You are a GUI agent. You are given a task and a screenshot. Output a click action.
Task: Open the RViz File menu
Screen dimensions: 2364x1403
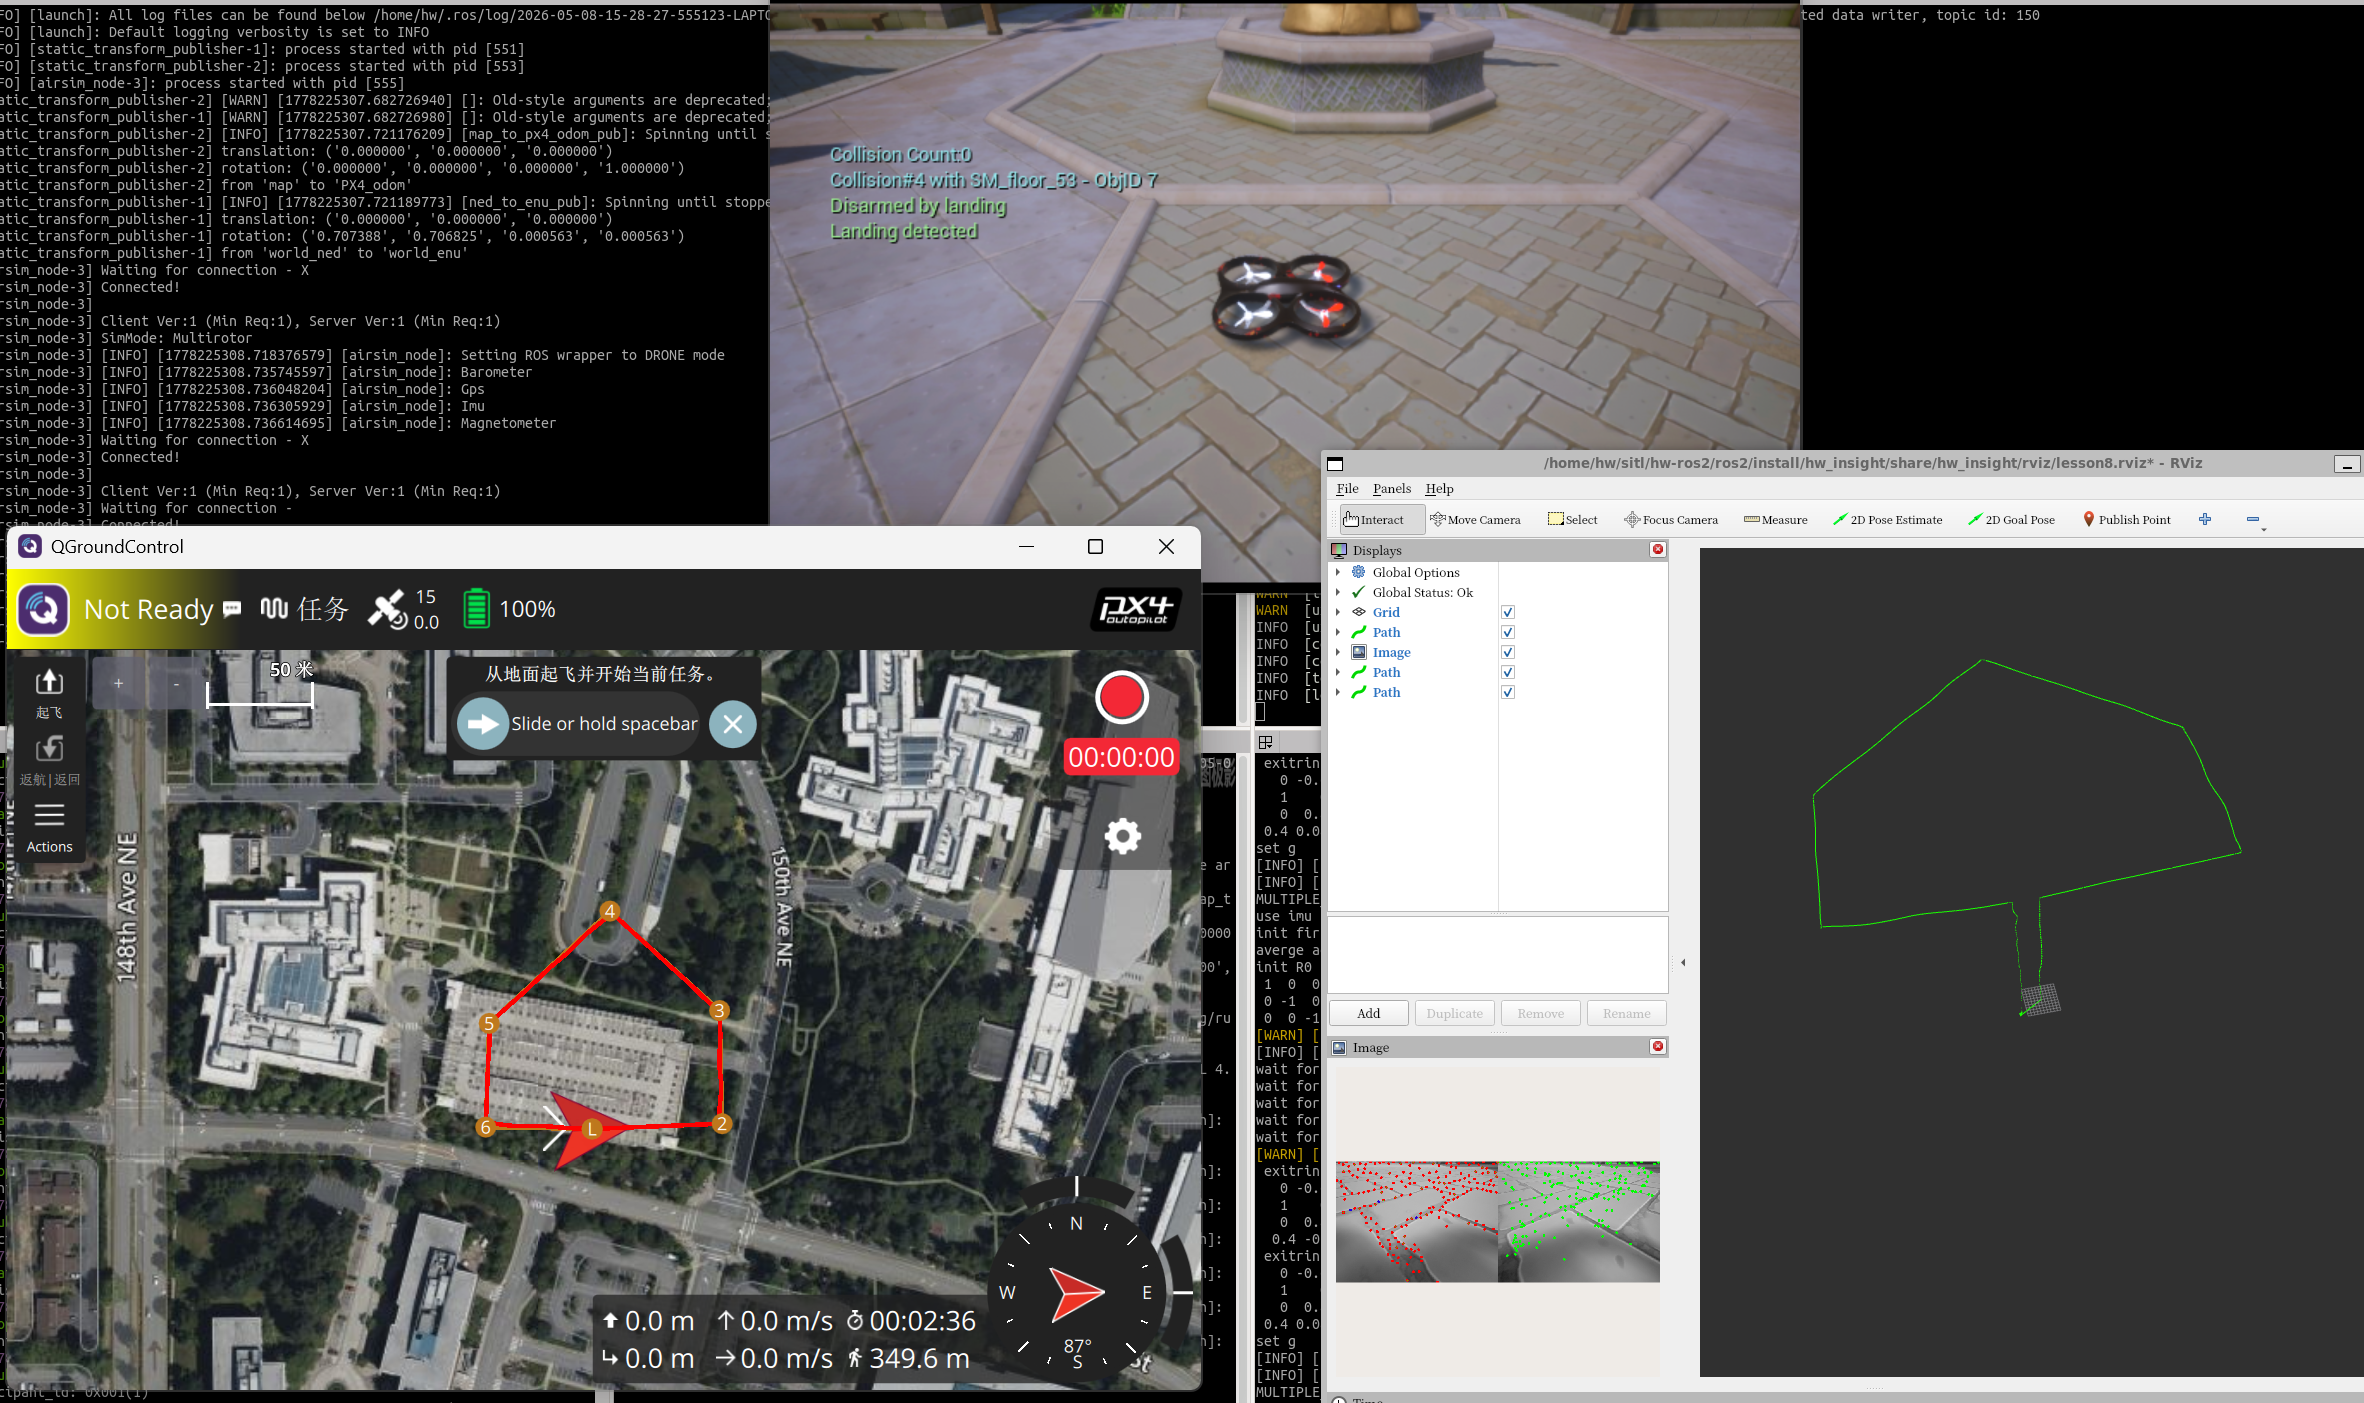click(x=1347, y=488)
